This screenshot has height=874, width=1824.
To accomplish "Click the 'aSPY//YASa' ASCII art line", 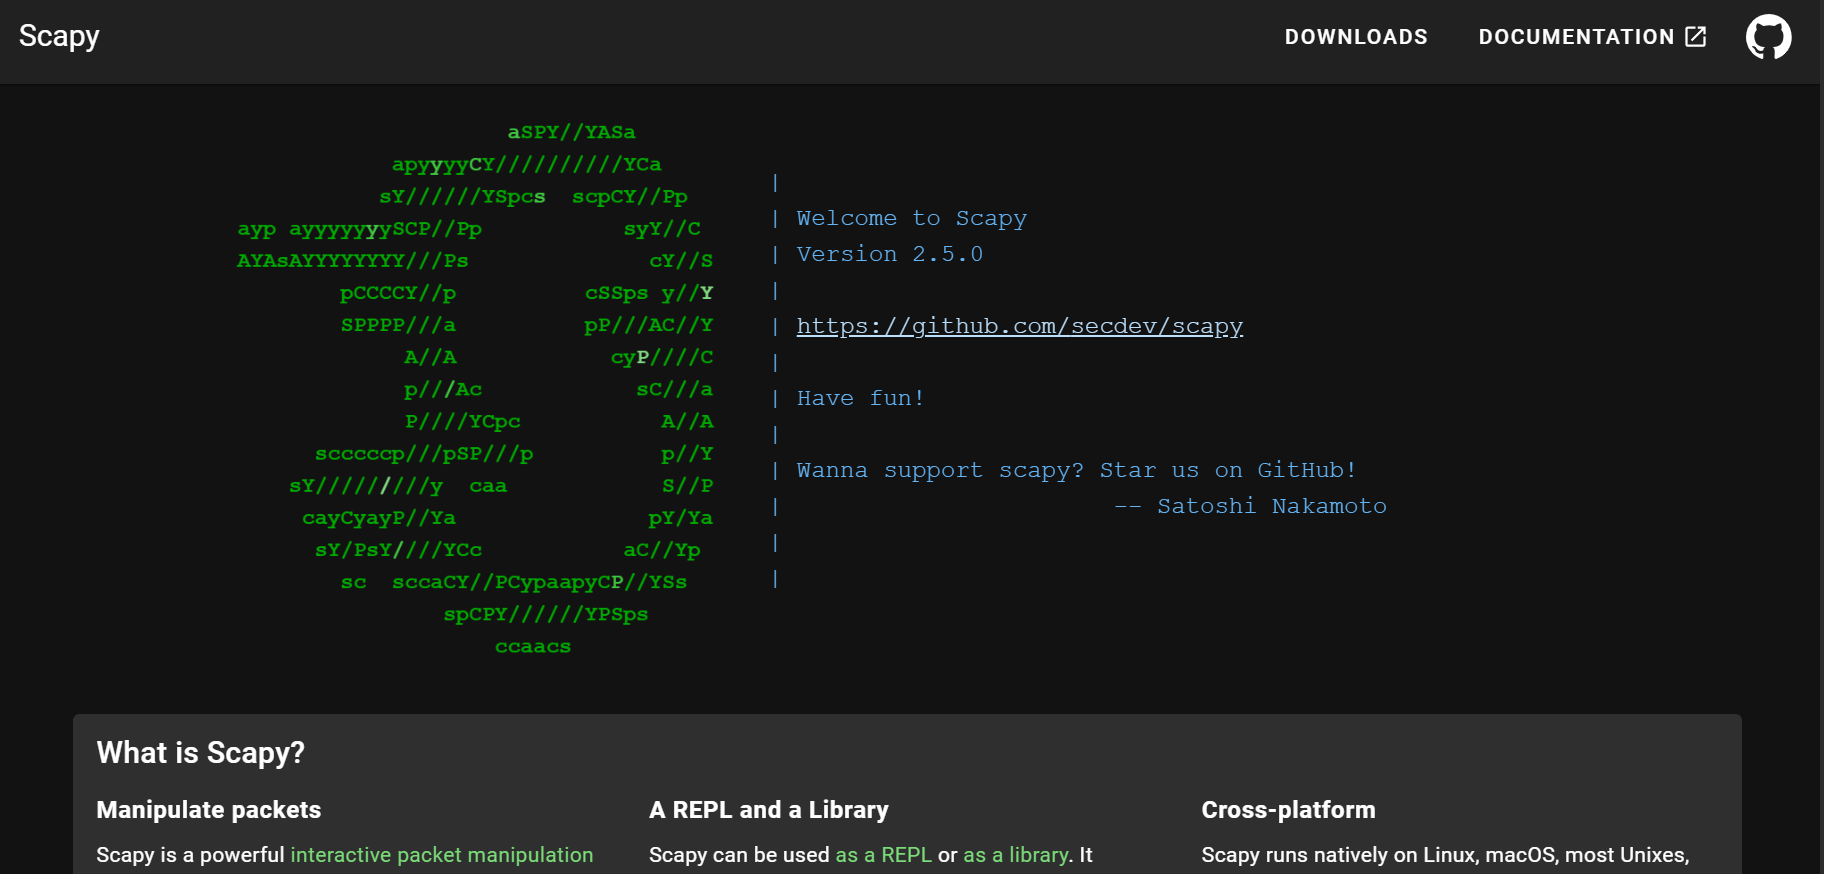I will pos(571,132).
